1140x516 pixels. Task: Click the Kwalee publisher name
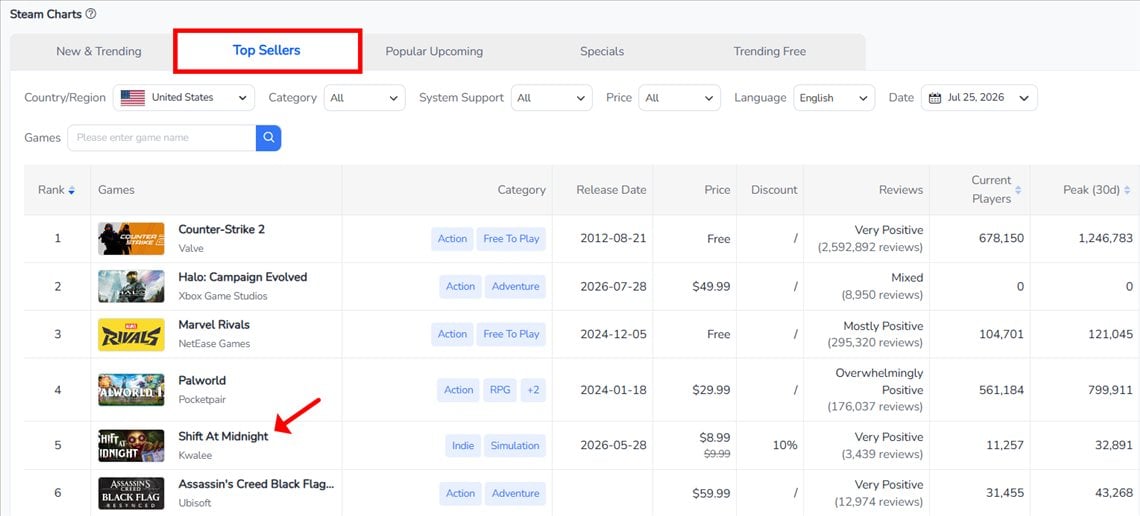pyautogui.click(x=195, y=455)
